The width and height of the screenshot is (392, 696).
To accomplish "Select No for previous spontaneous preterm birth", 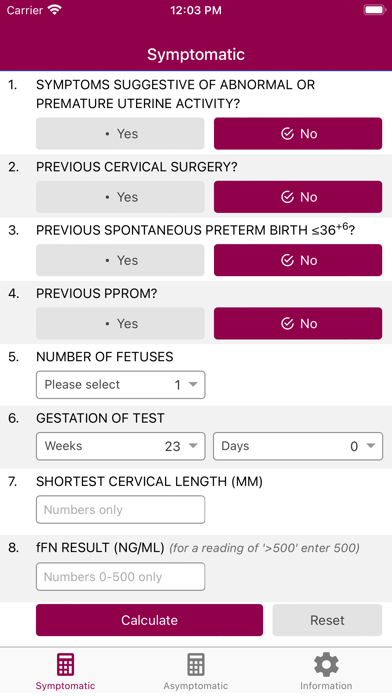I will [298, 260].
